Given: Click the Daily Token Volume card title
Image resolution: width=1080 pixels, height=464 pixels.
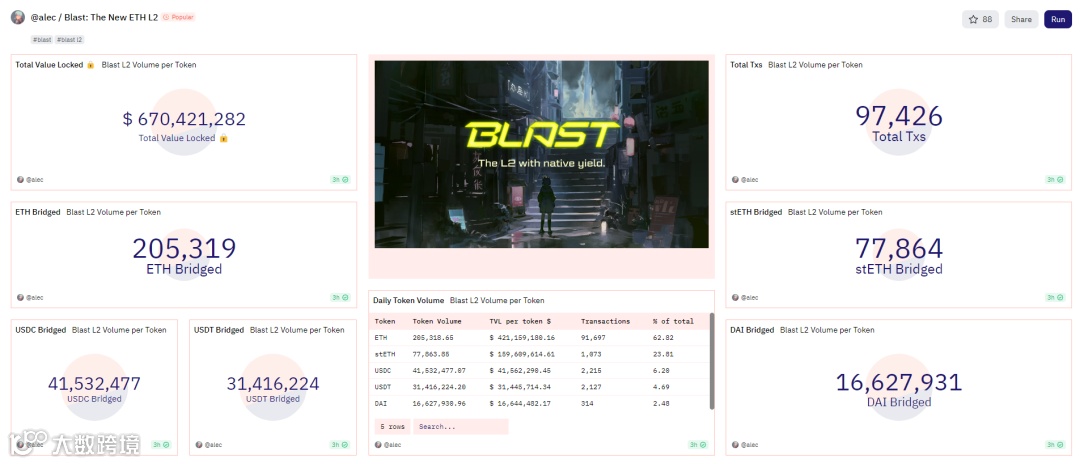Looking at the screenshot, I should pyautogui.click(x=408, y=300).
